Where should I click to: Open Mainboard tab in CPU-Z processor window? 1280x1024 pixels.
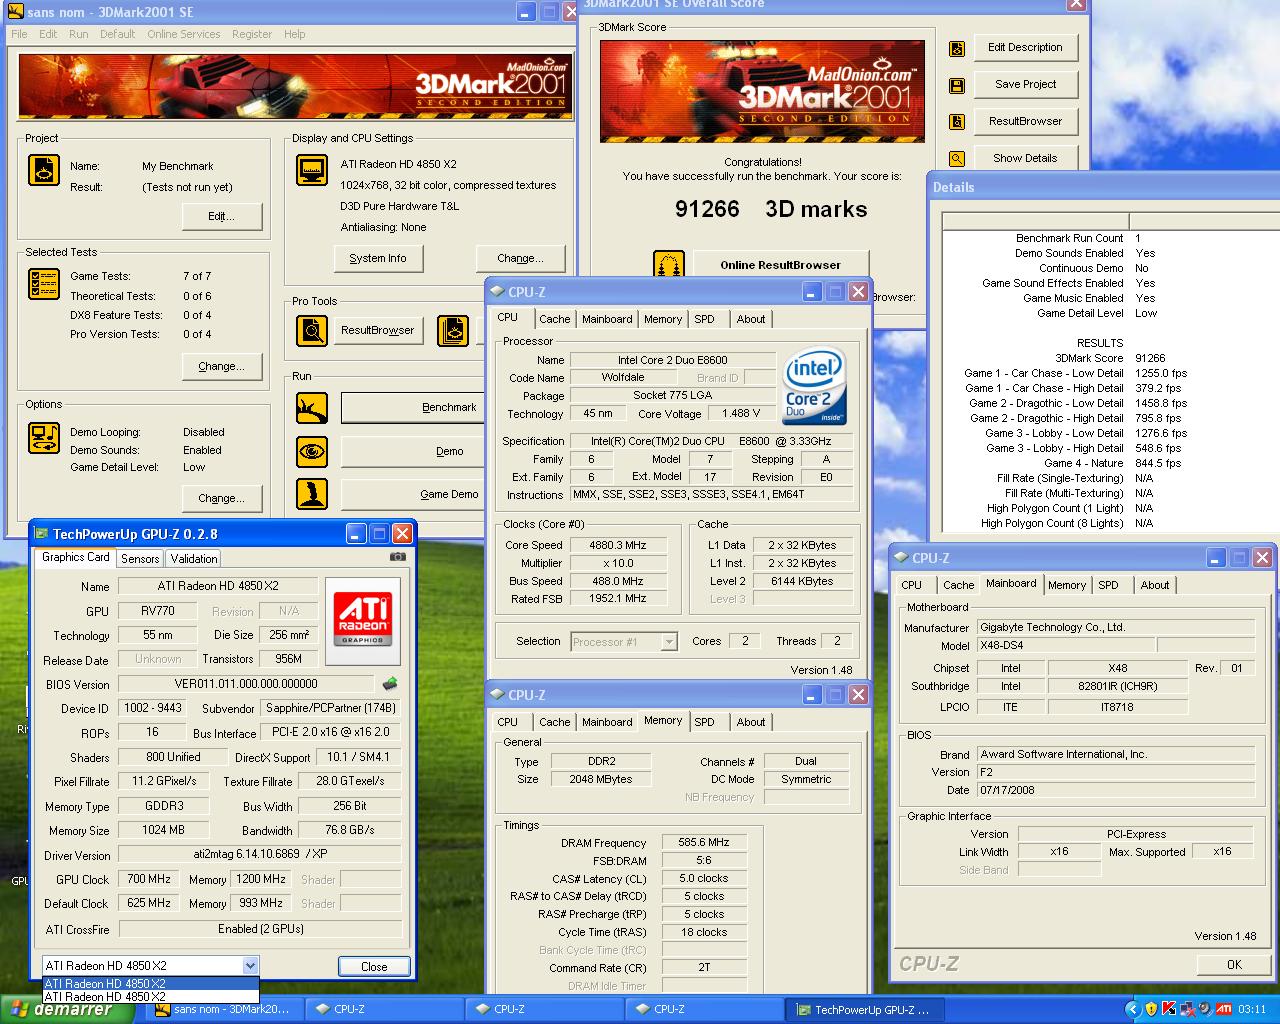[607, 319]
